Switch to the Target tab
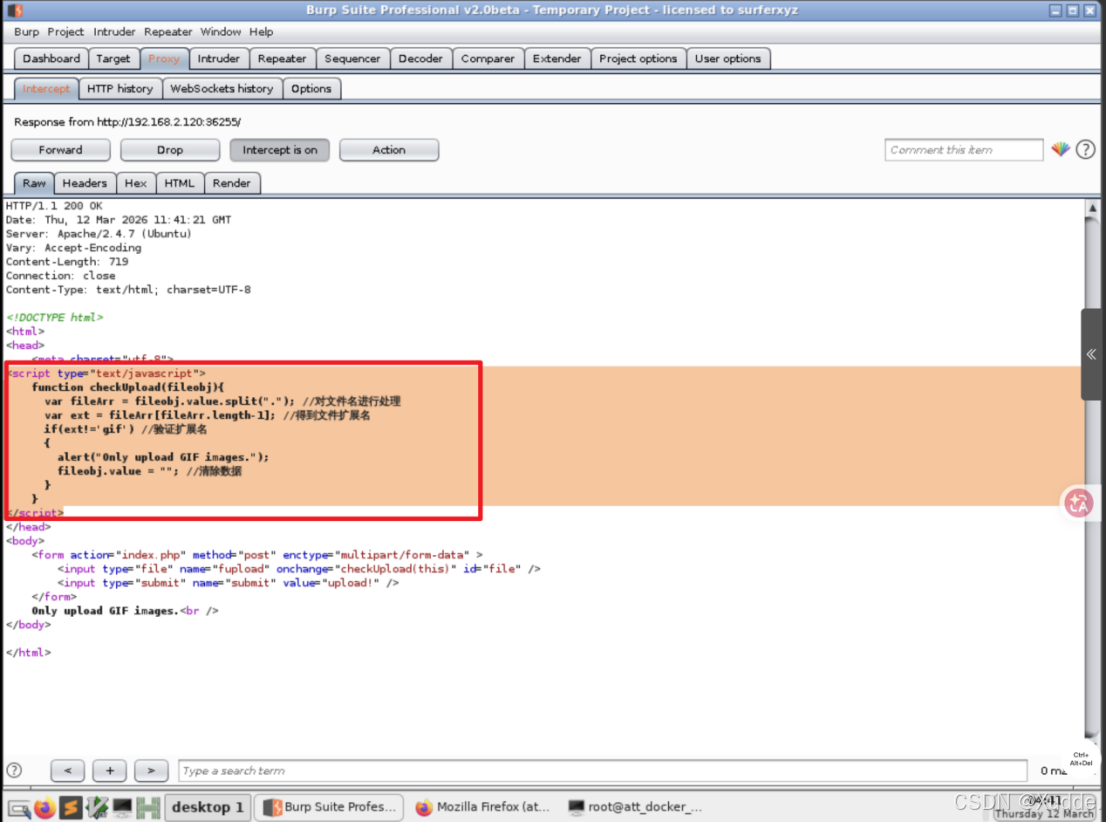 [x=113, y=59]
